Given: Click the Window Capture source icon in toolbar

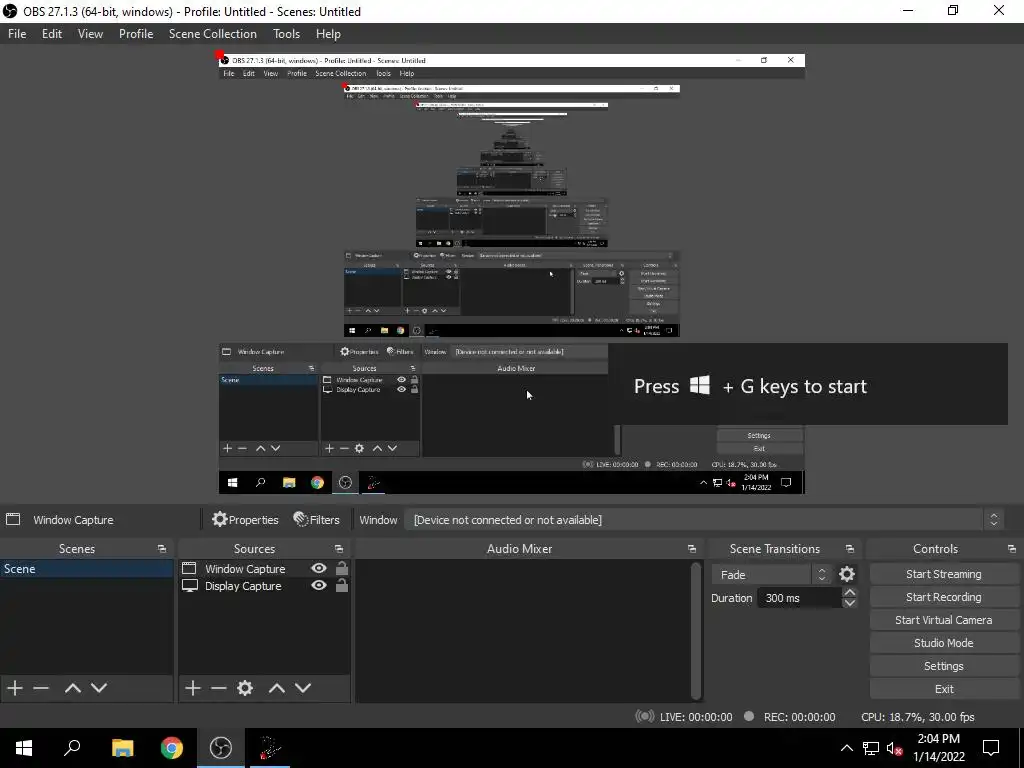Looking at the screenshot, I should click(x=13, y=519).
